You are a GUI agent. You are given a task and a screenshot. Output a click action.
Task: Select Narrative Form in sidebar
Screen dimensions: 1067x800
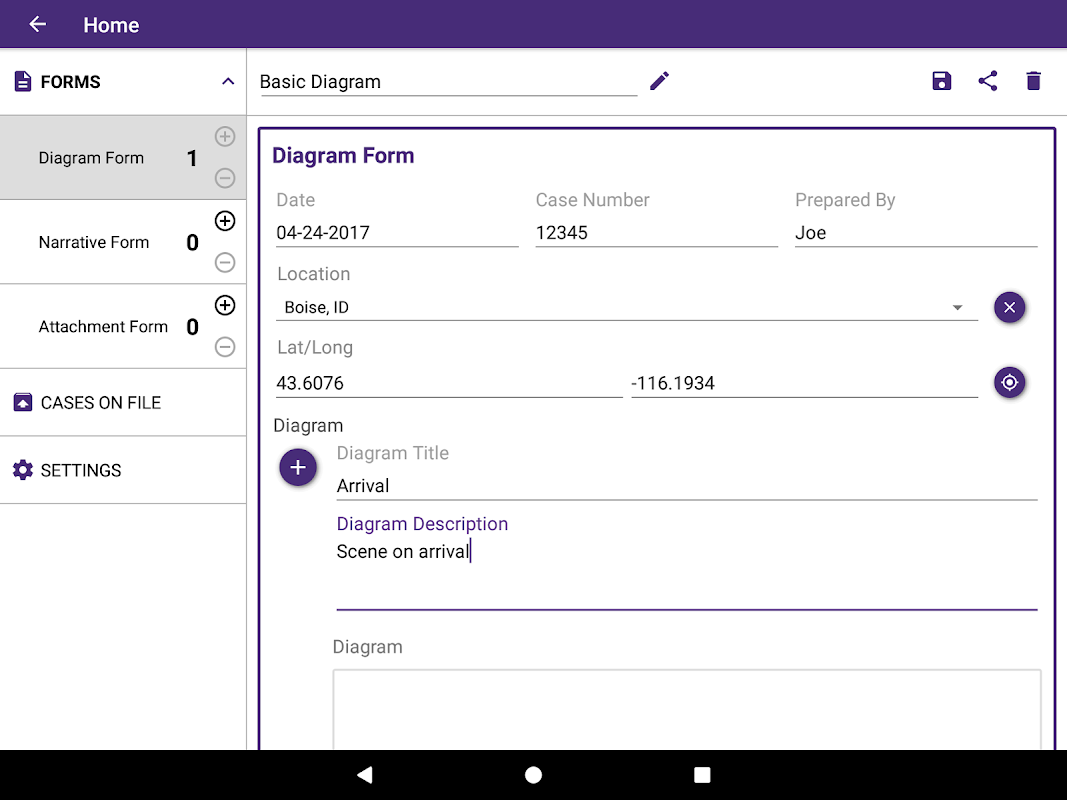click(94, 242)
